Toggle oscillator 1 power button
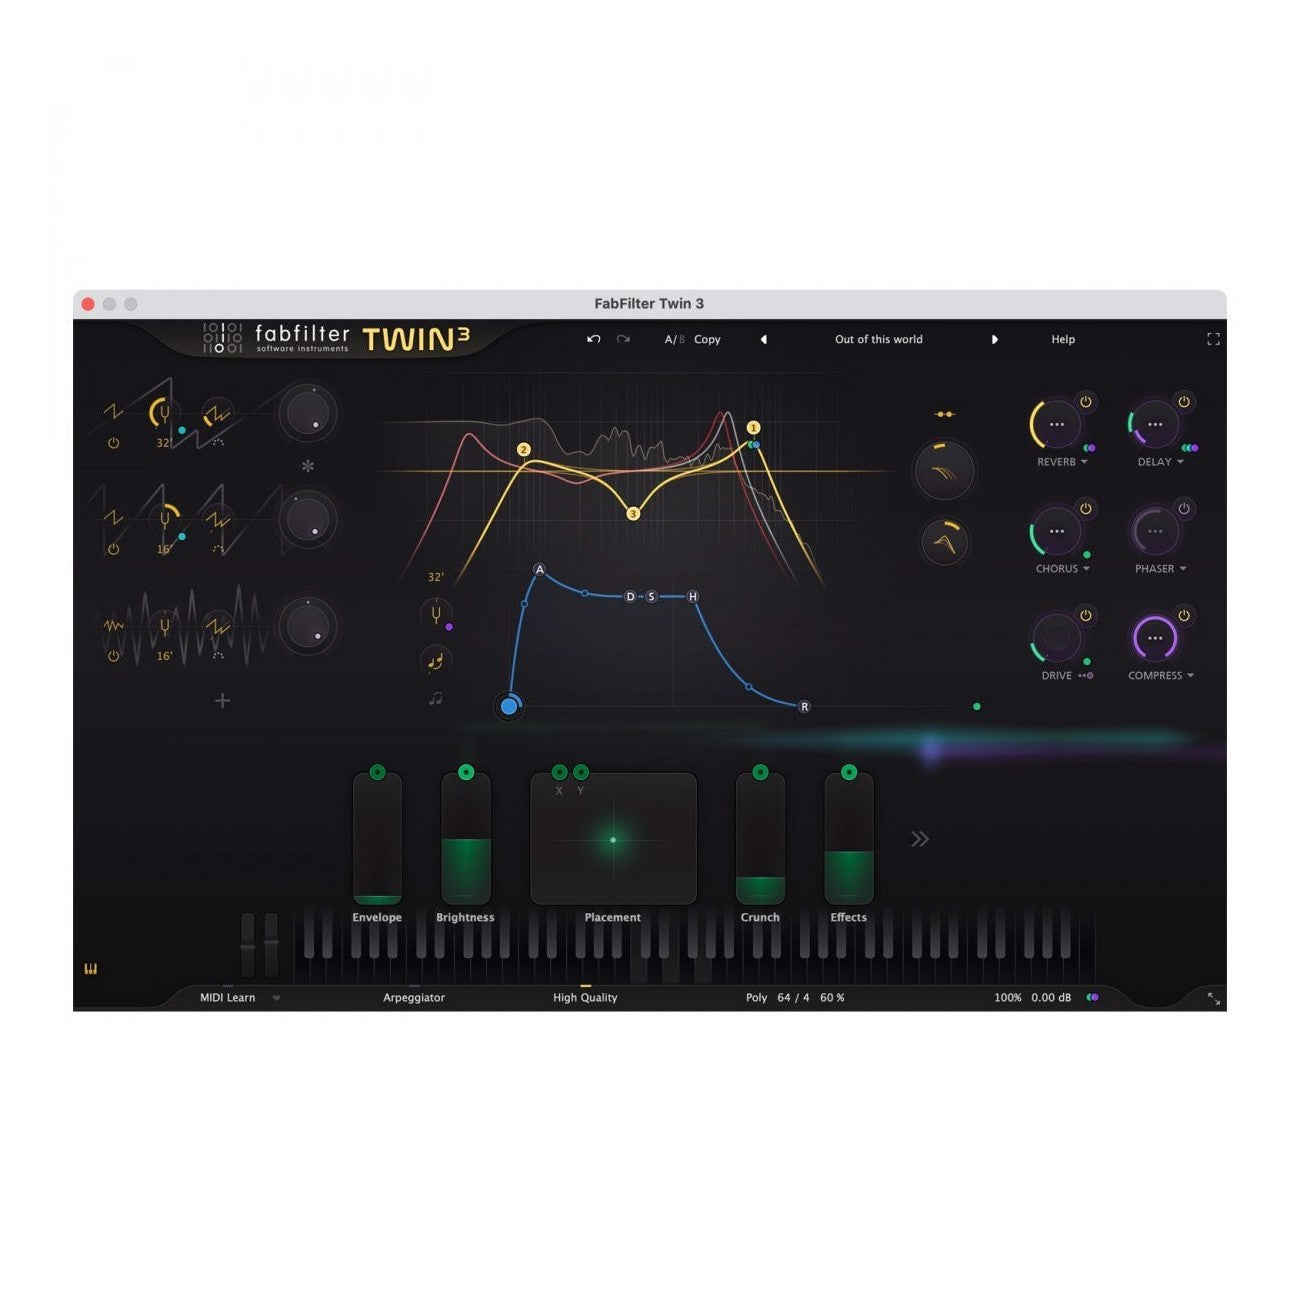This screenshot has height=1300, width=1300. coord(113,442)
